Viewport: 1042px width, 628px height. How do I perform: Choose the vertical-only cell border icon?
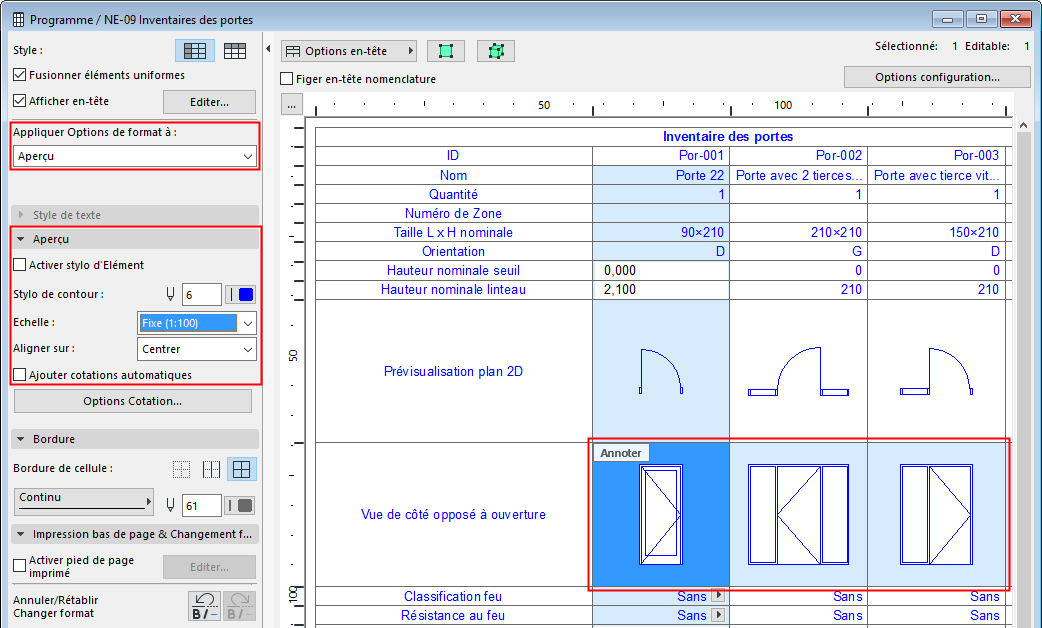[211, 469]
